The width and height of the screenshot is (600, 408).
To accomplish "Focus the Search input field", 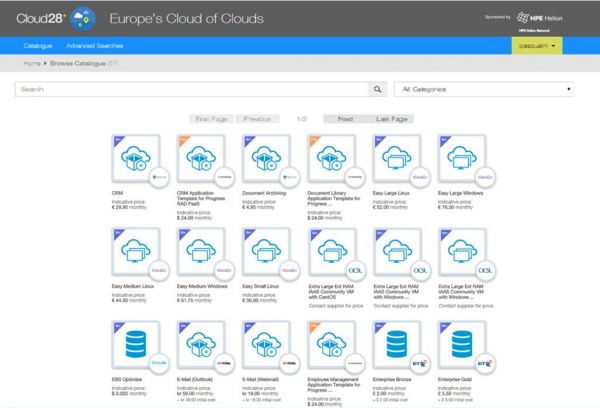I will pyautogui.click(x=190, y=89).
